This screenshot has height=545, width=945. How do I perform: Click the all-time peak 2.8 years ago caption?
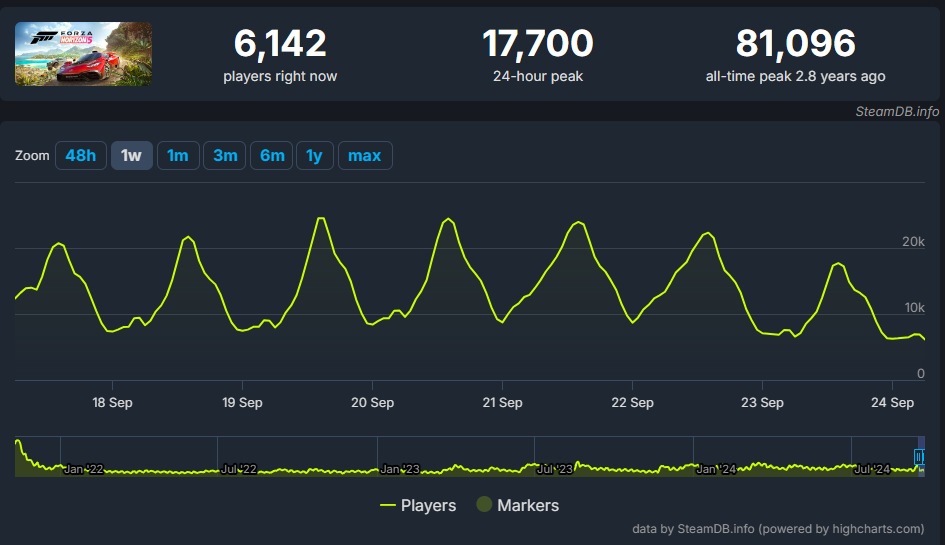(x=796, y=77)
